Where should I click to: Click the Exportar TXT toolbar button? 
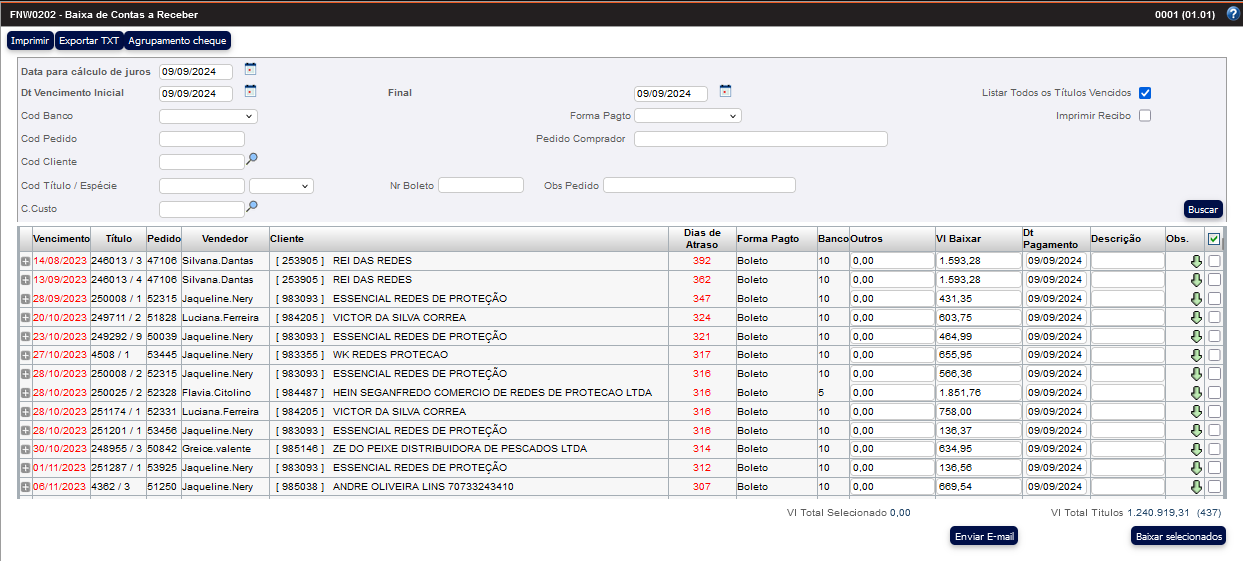tap(88, 41)
